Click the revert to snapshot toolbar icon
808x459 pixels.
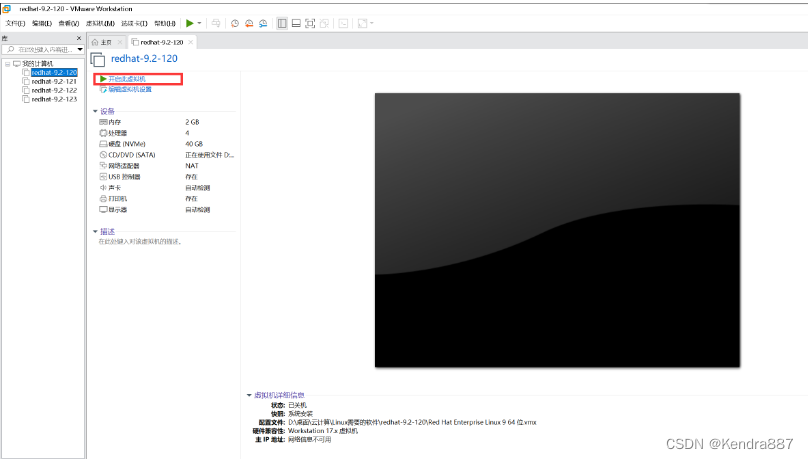point(249,23)
